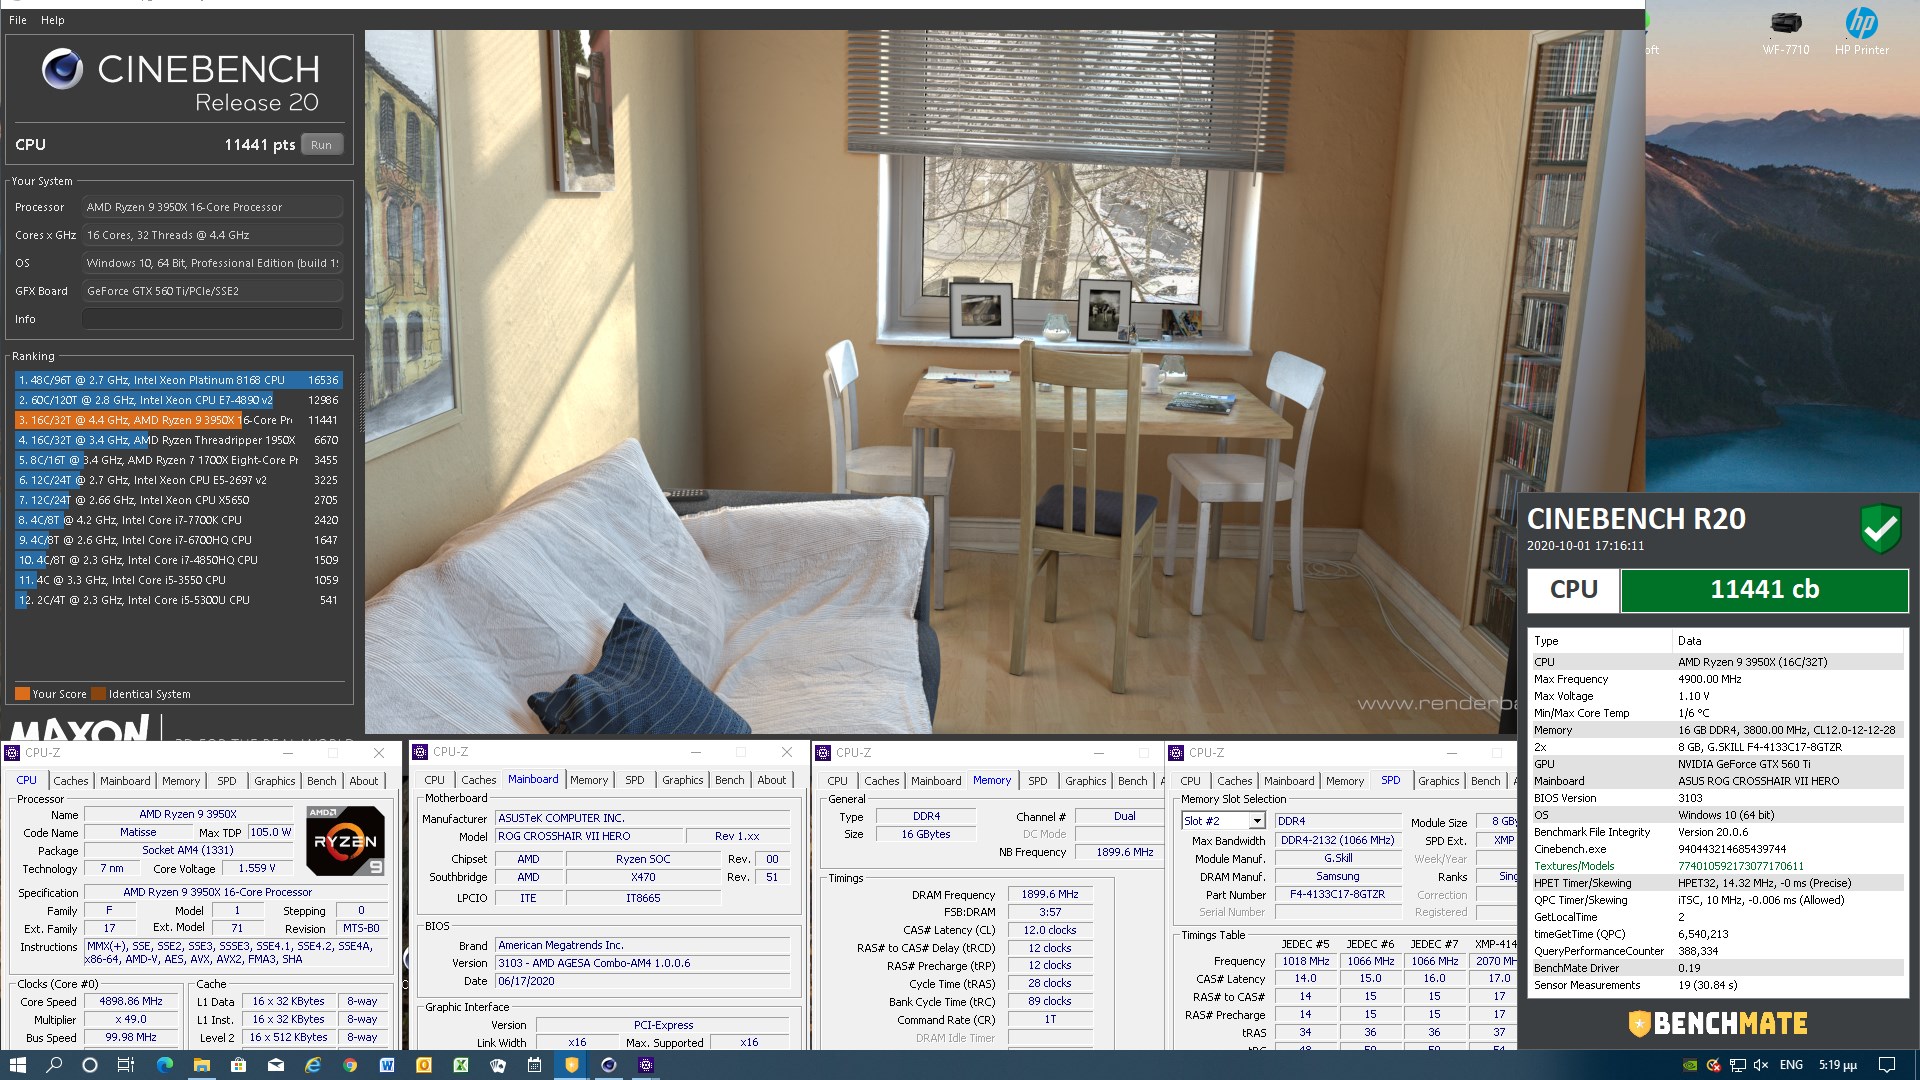The width and height of the screenshot is (1920, 1080).
Task: Click the SPD CPU-Z window title icon
Action: coord(1177,753)
